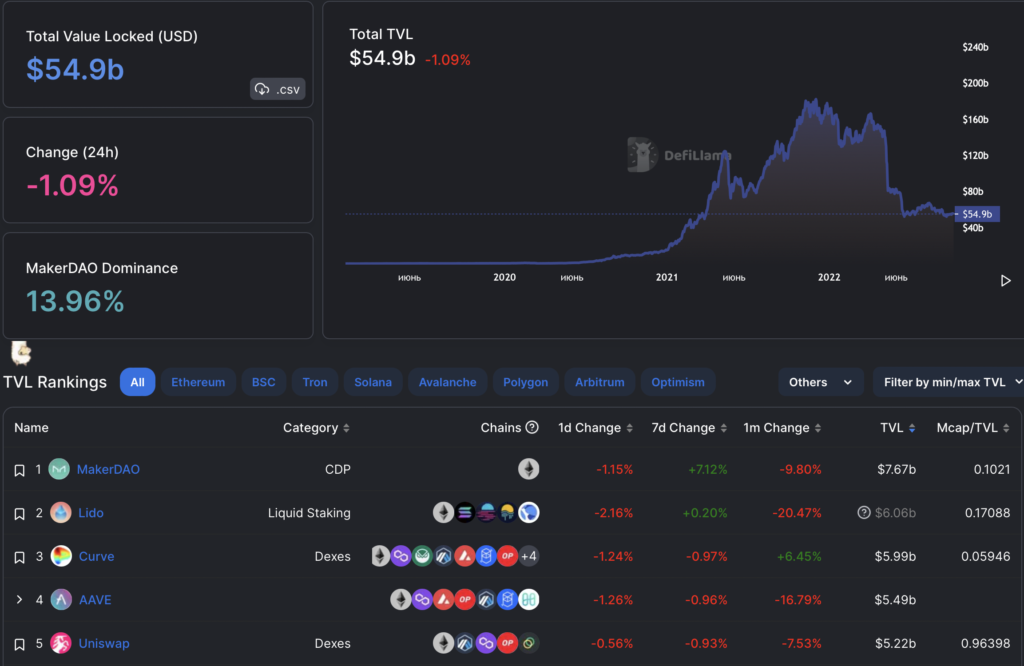Viewport: 1024px width, 666px height.
Task: Sort table by Mcap/TVL column
Action: tap(973, 428)
